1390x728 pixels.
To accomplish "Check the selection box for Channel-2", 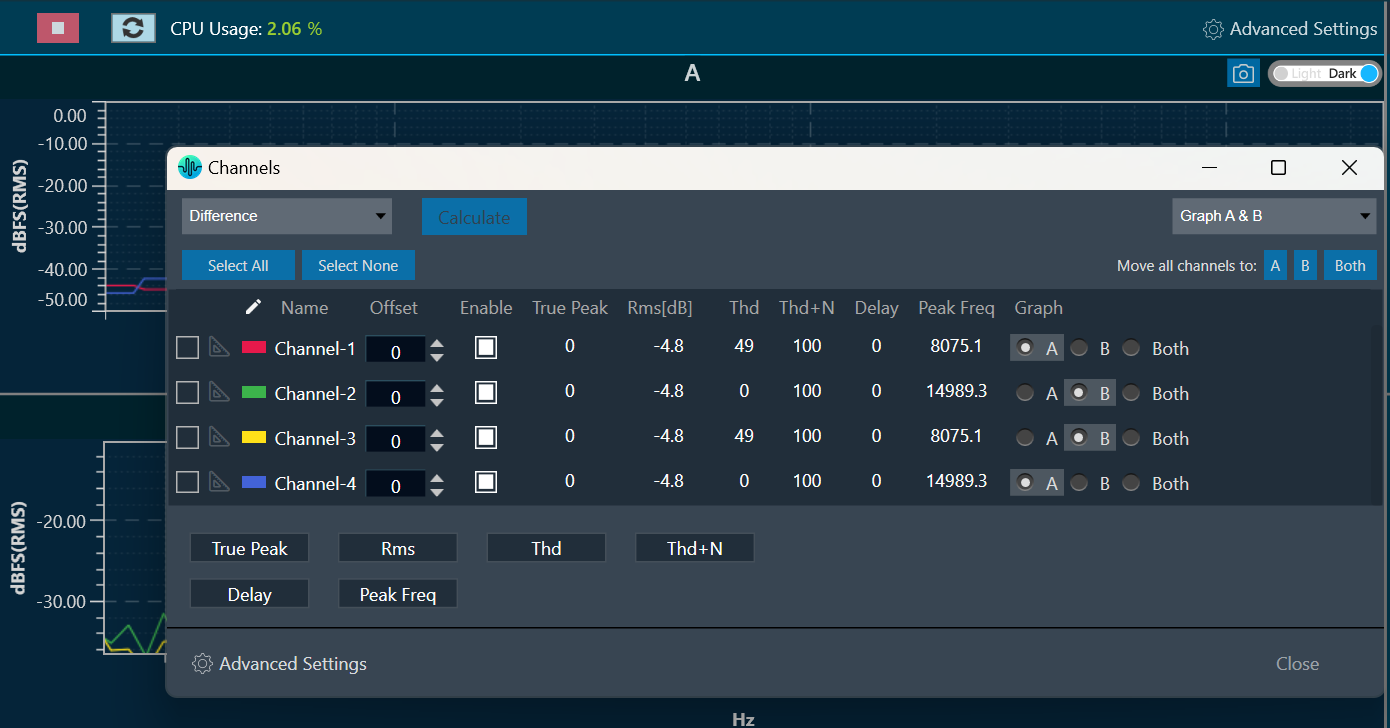I will point(187,392).
